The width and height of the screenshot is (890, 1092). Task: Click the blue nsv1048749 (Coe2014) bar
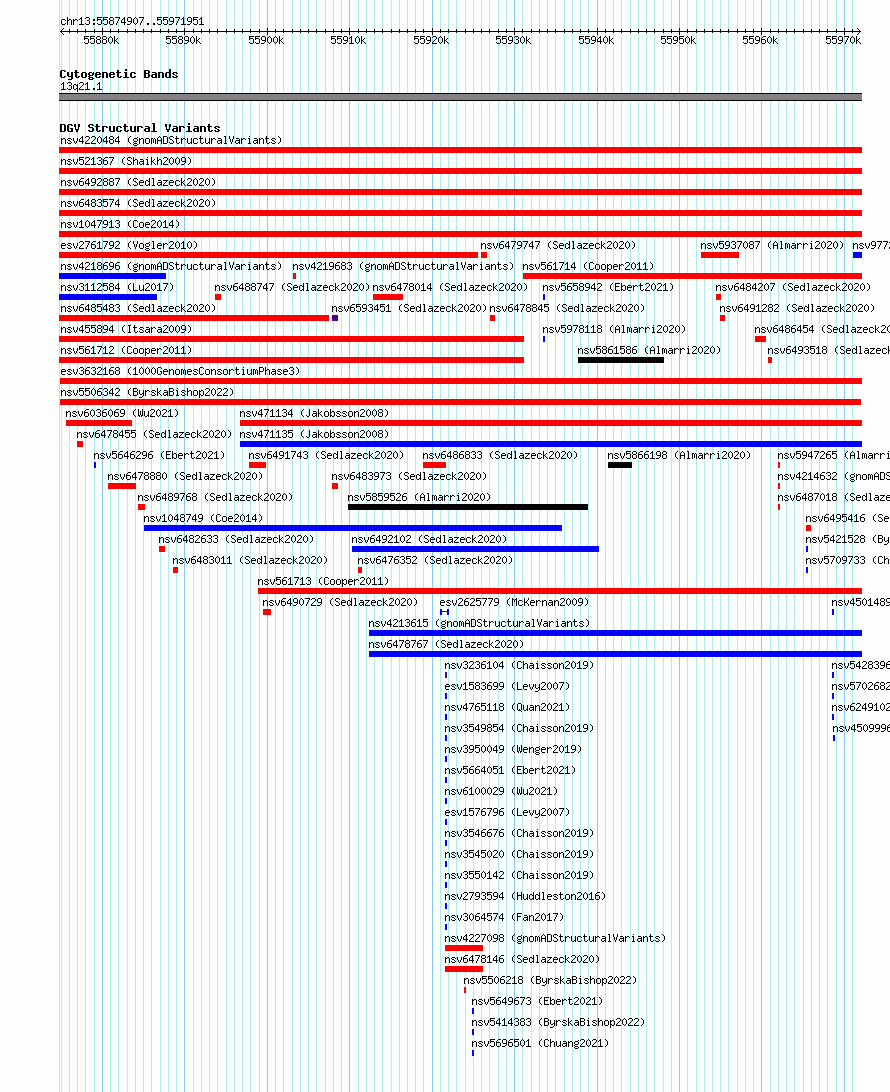click(x=352, y=528)
